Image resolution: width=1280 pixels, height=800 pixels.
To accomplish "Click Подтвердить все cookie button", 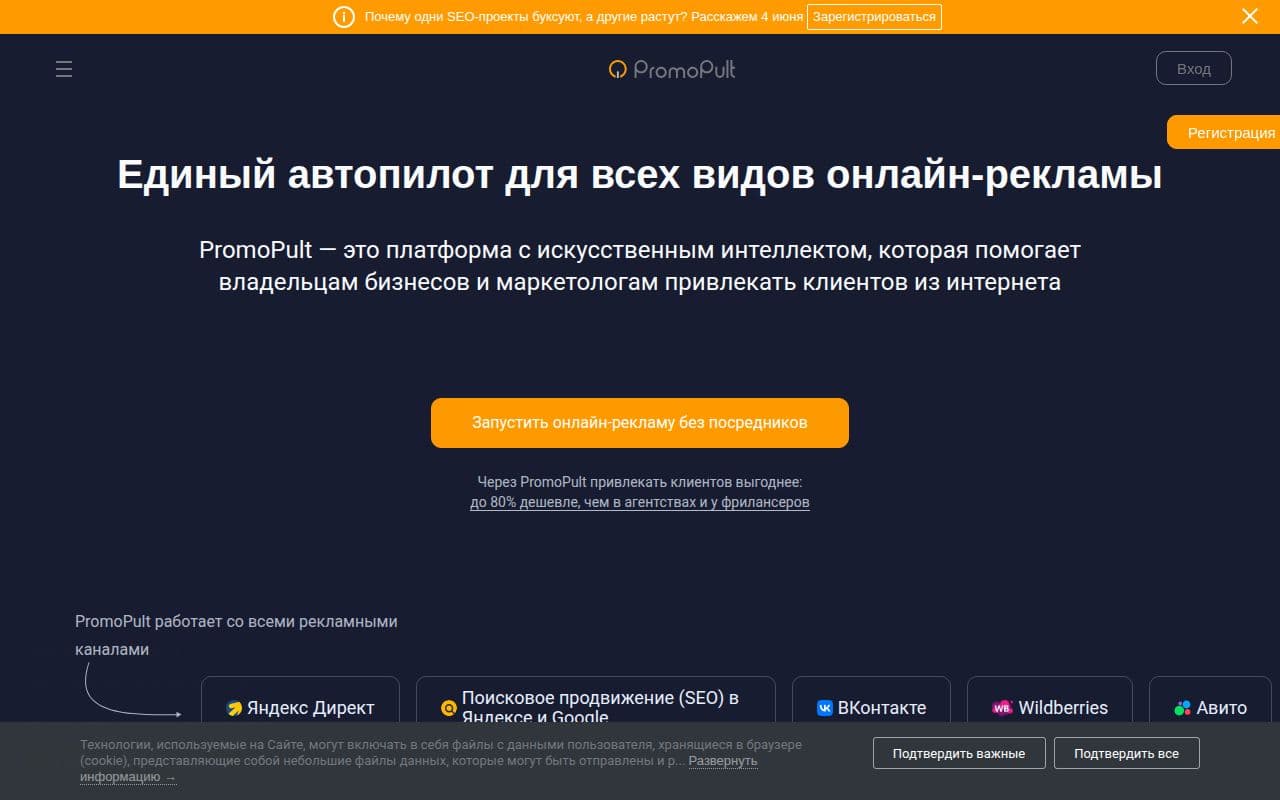I will (1127, 753).
